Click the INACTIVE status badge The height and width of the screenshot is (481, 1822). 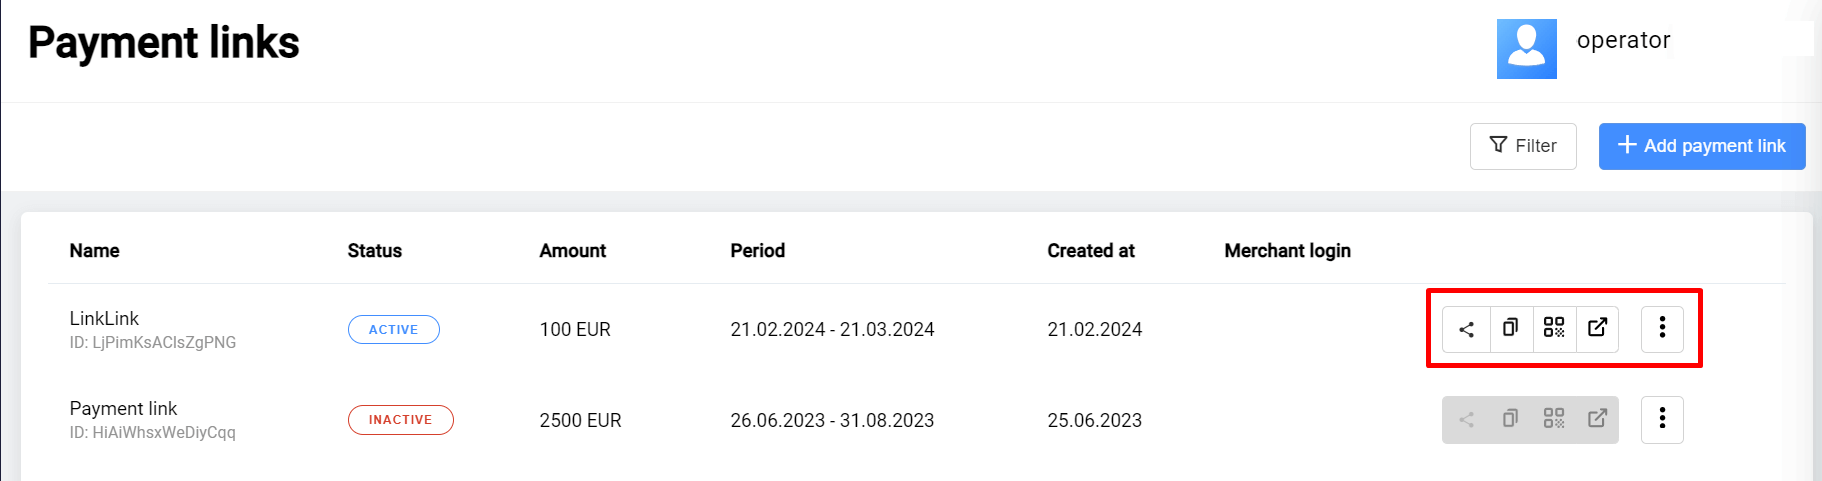[400, 420]
